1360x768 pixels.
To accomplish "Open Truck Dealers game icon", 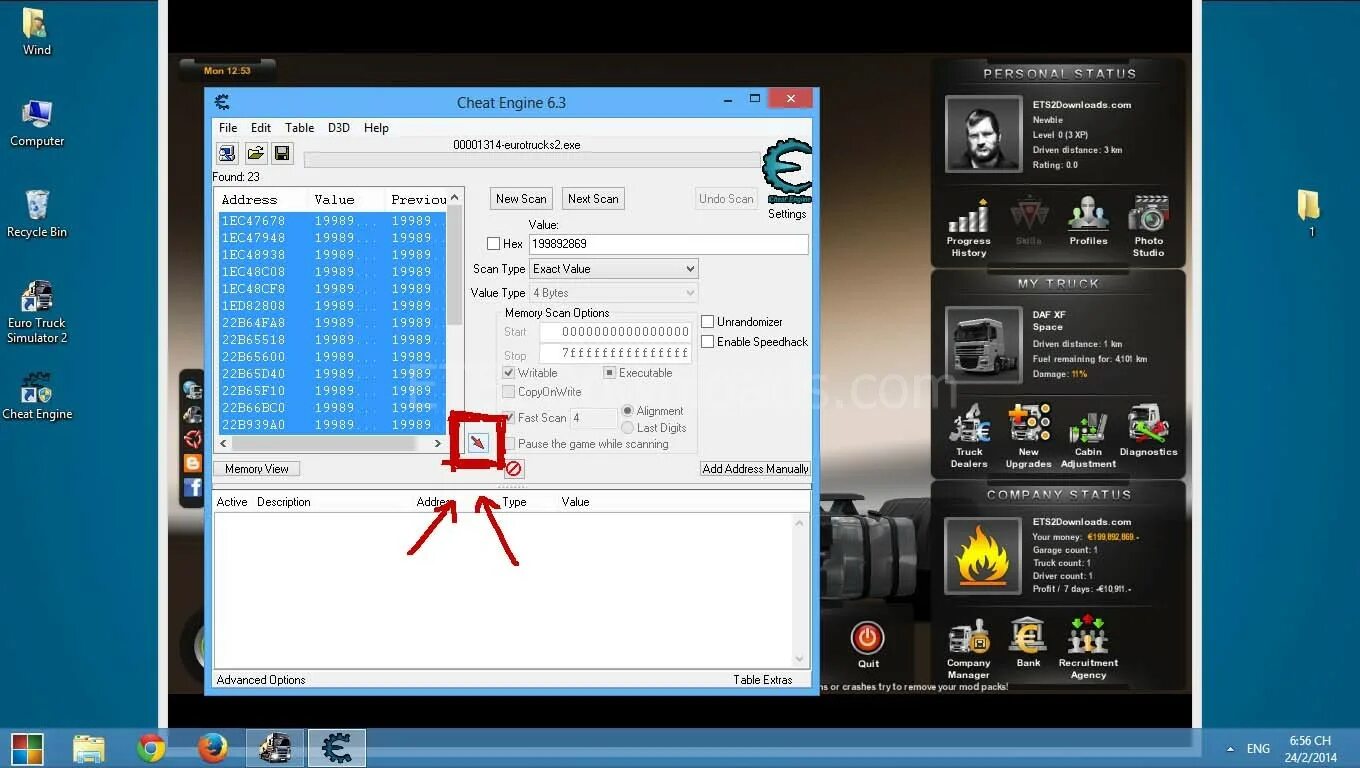I will point(969,436).
